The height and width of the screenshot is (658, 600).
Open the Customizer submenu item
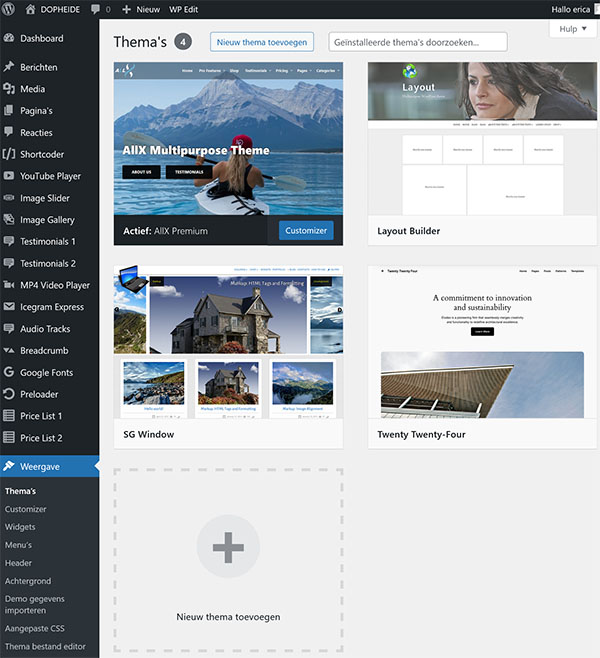26,509
